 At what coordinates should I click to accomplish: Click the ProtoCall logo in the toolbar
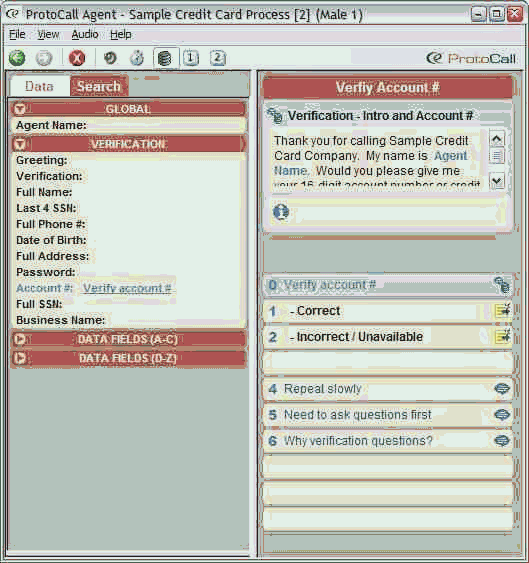pyautogui.click(x=471, y=58)
